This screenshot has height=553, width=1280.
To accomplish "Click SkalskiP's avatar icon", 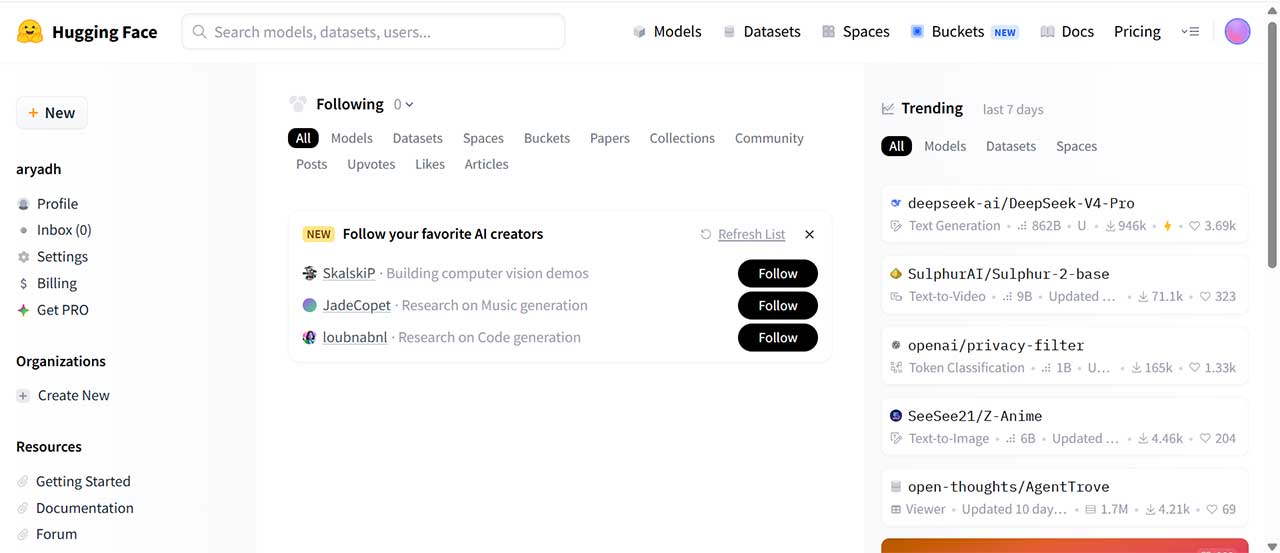I will (x=310, y=273).
